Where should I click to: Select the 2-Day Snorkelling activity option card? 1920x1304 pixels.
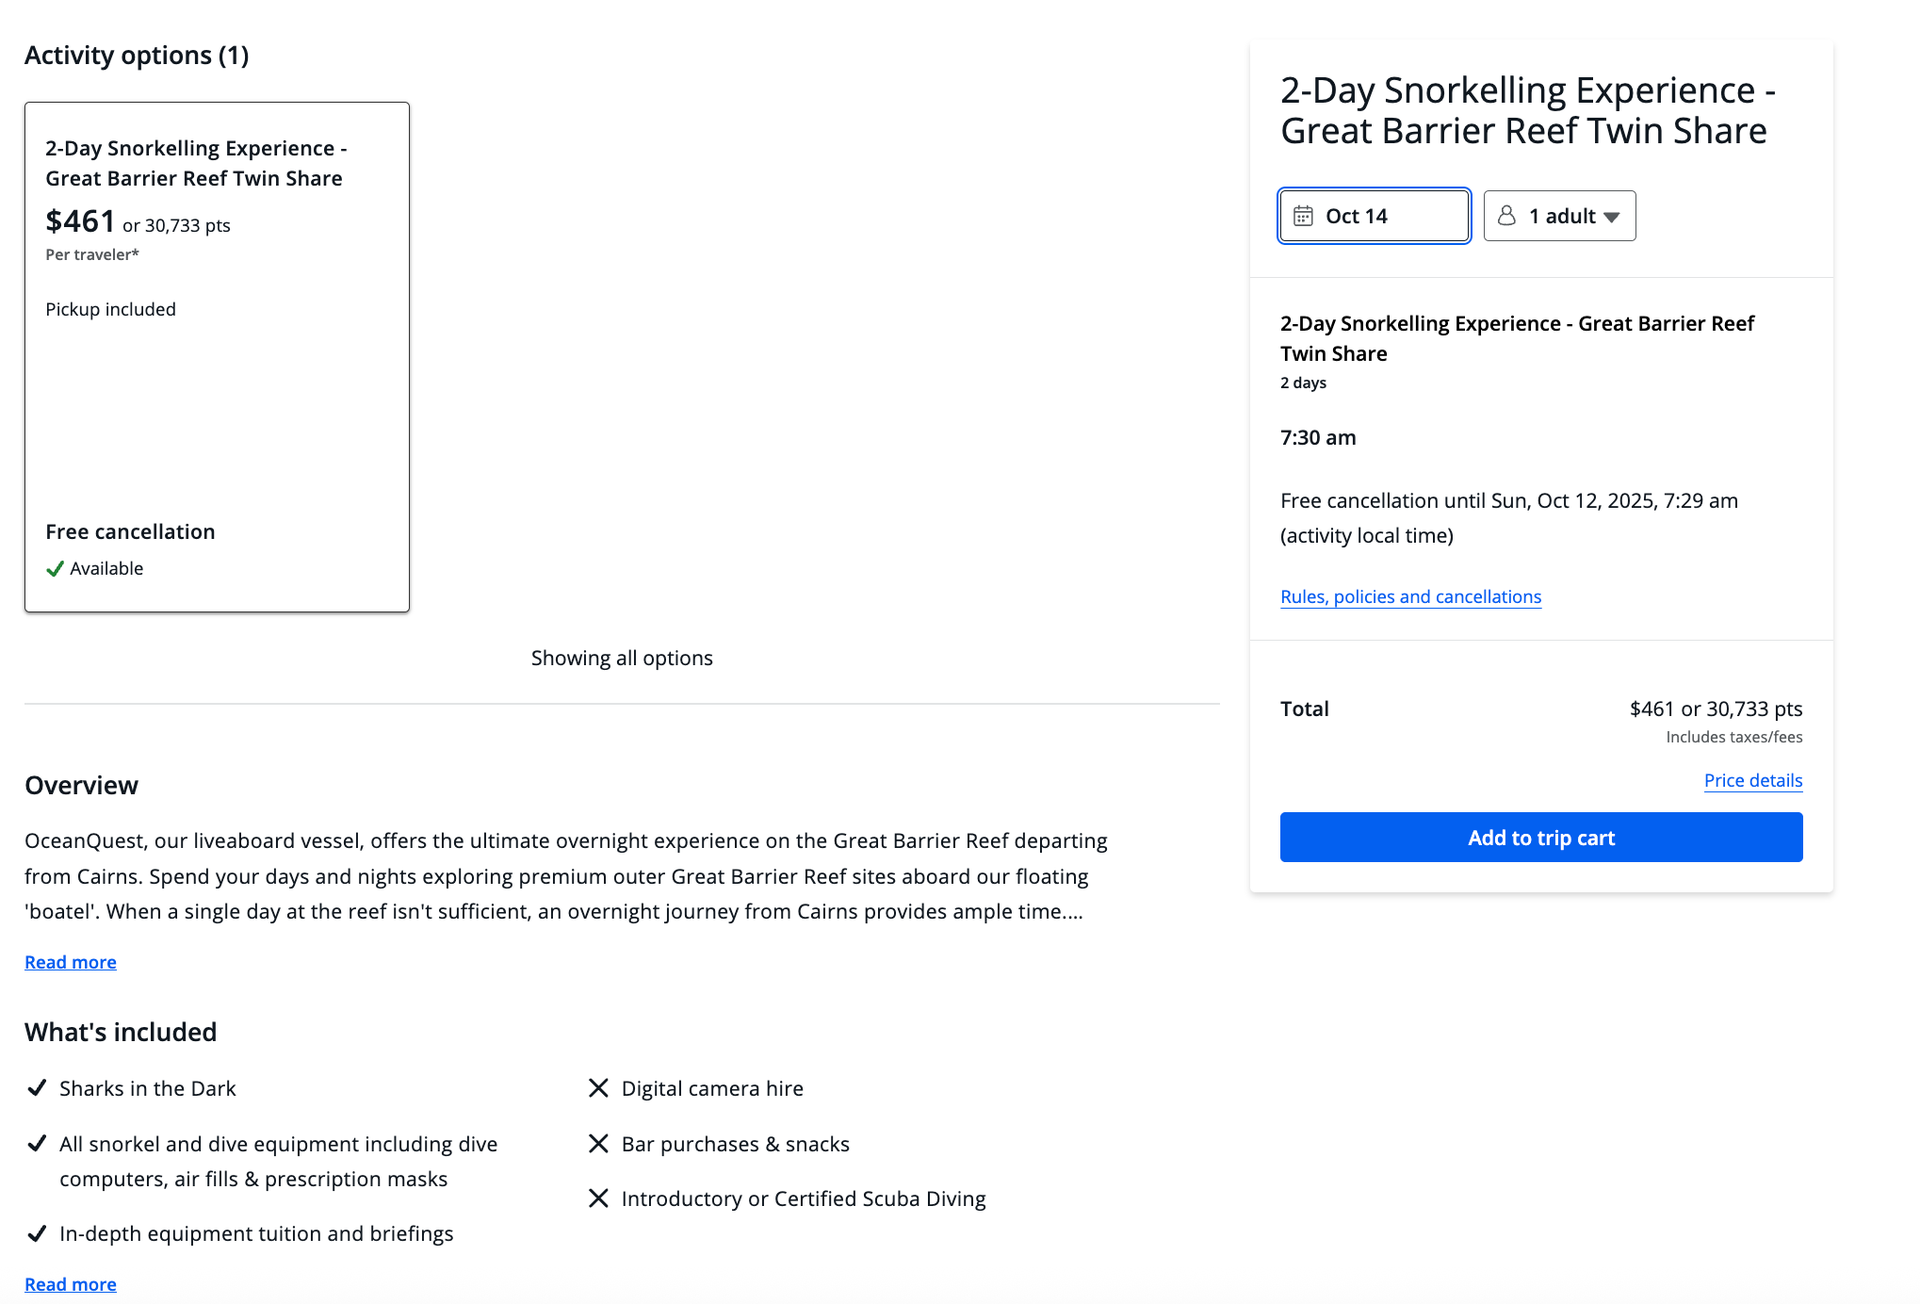coord(217,400)
